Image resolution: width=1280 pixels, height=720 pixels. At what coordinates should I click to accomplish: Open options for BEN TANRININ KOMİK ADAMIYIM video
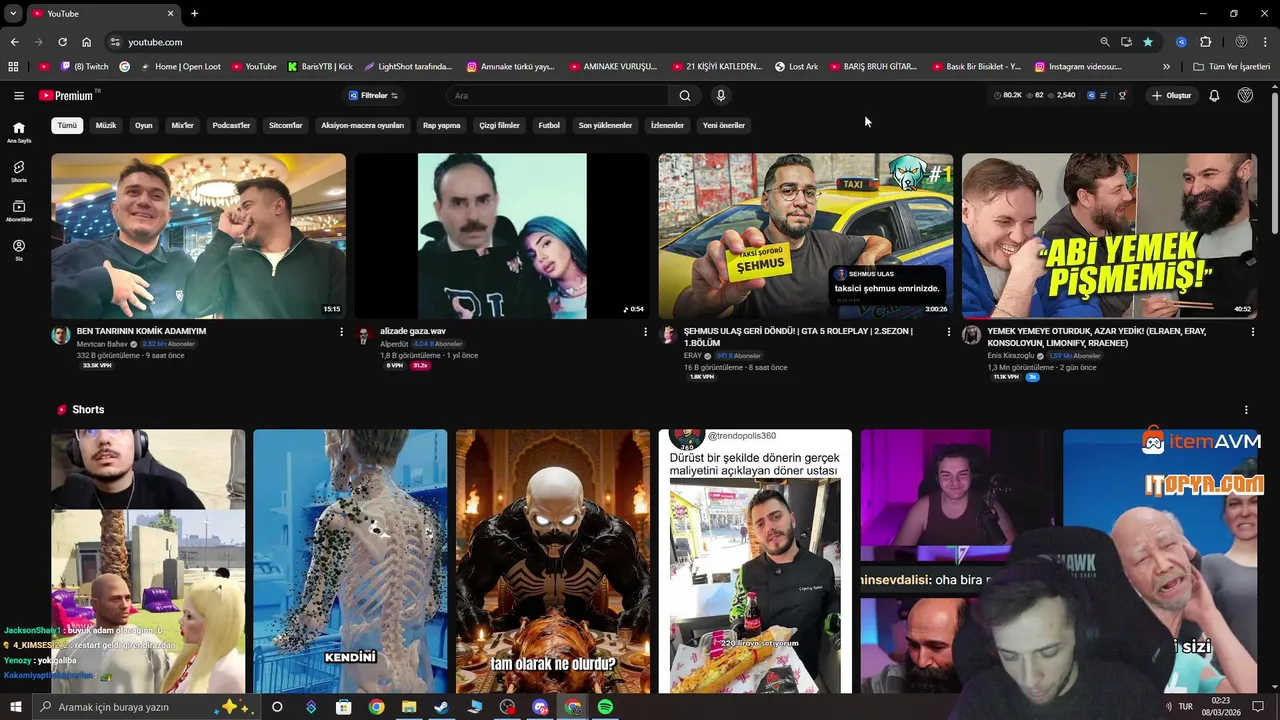click(341, 332)
